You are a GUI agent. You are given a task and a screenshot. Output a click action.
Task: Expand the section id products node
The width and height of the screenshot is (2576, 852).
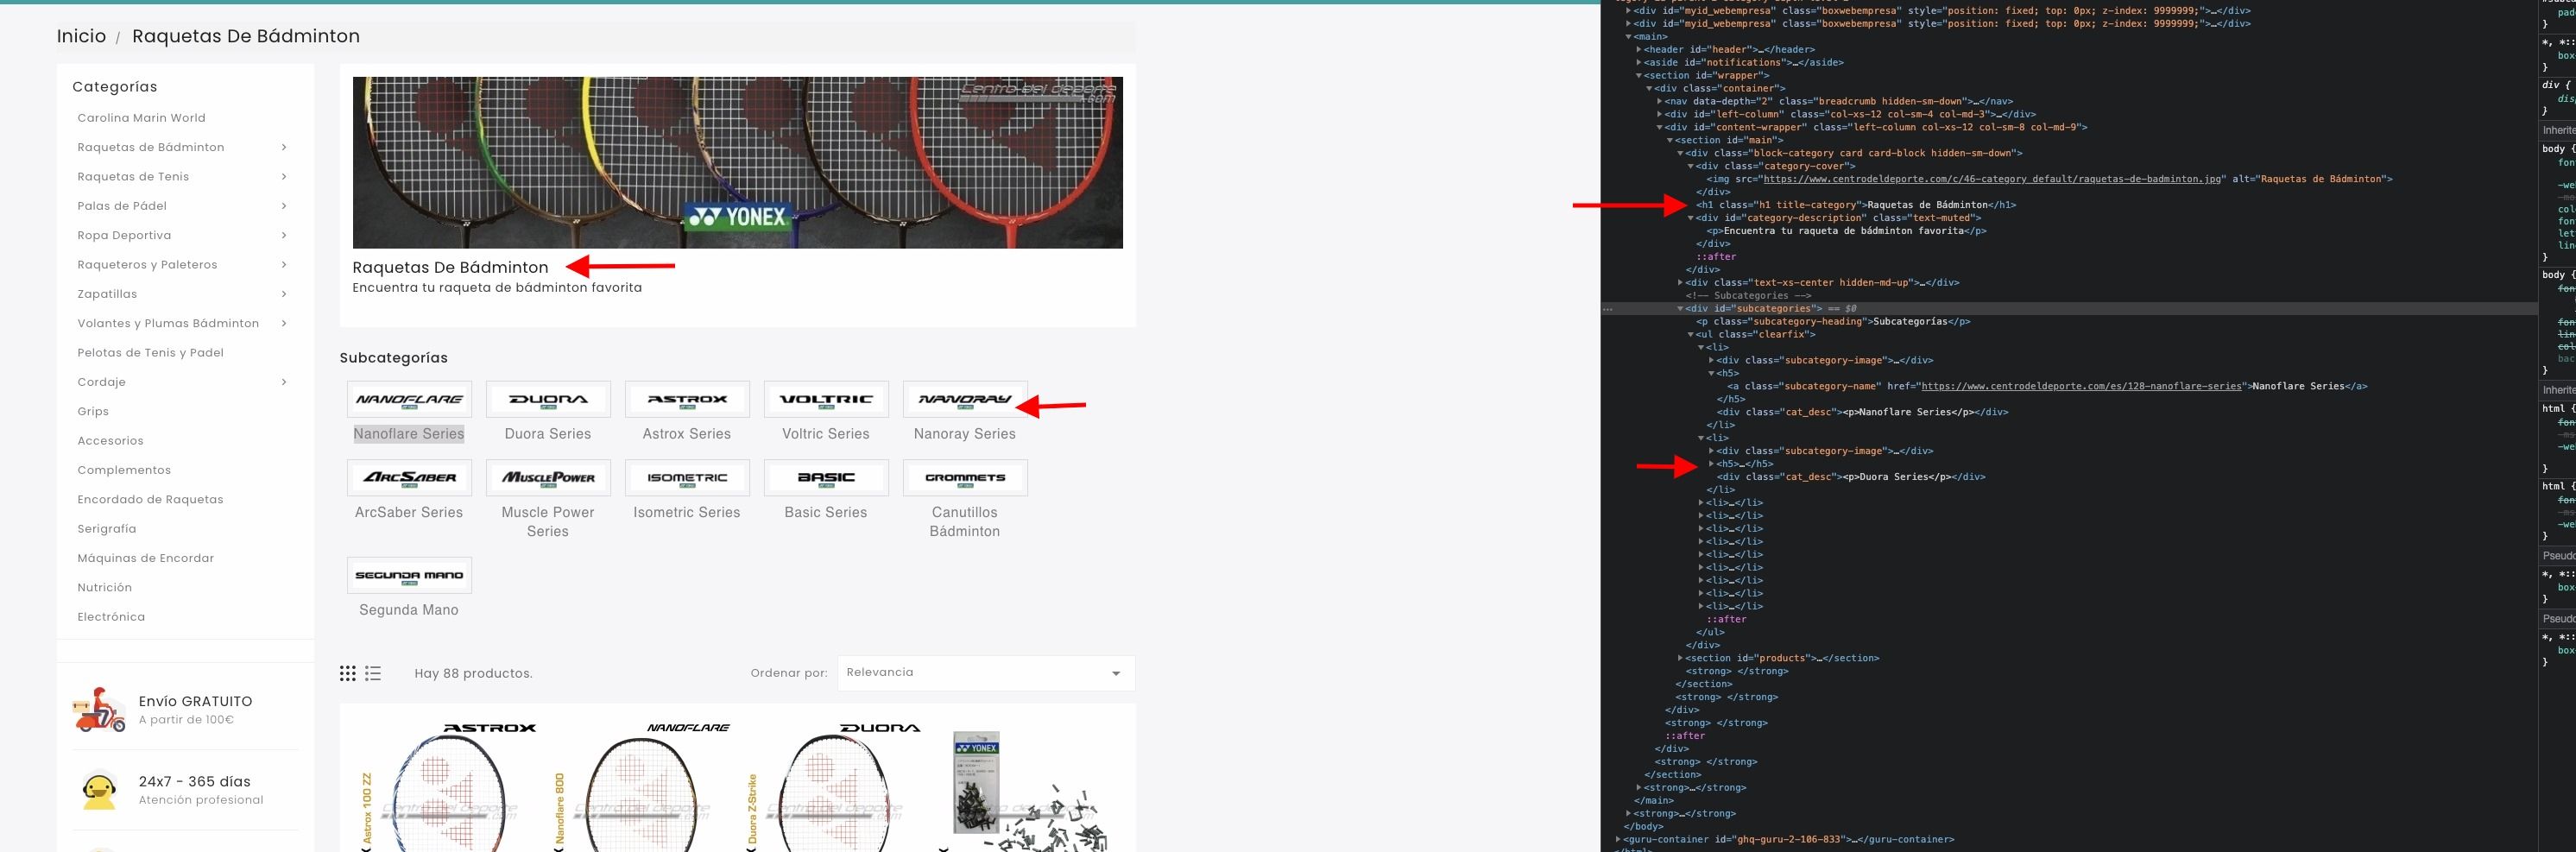pos(1680,658)
